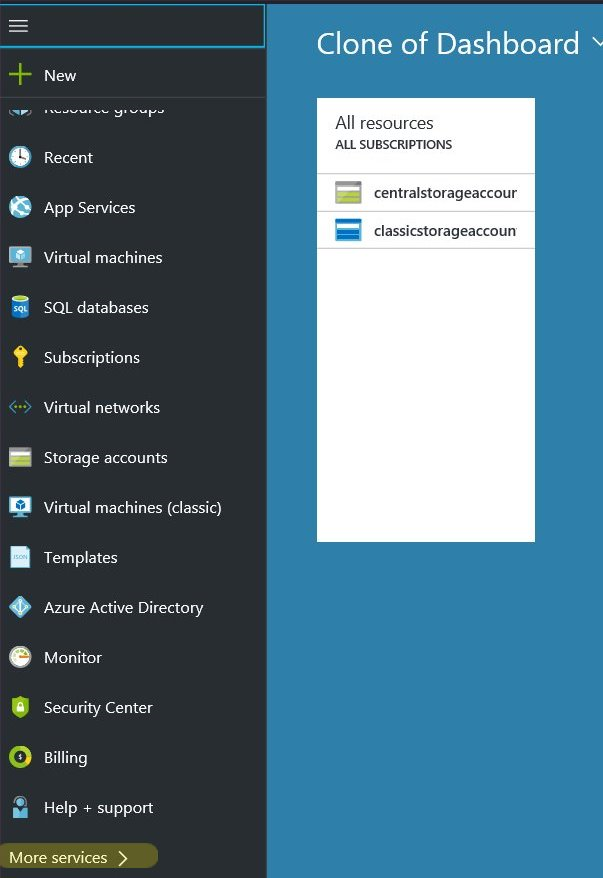
Task: Click the green plus New icon
Action: pyautogui.click(x=20, y=74)
